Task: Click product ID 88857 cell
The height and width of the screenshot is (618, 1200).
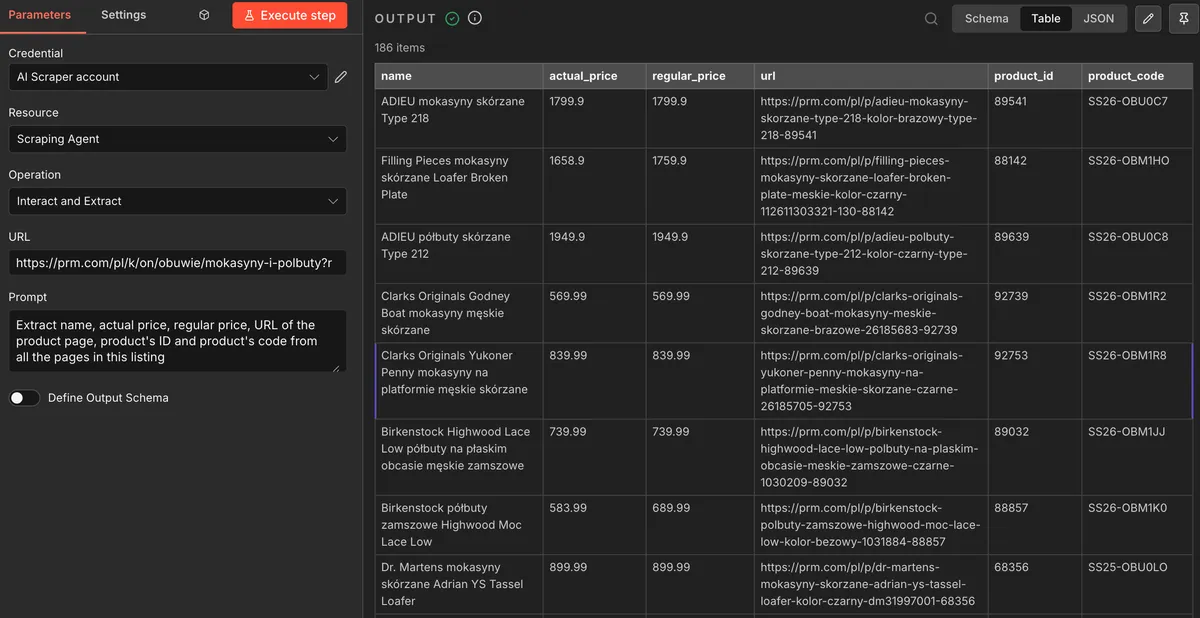Action: tap(1034, 525)
